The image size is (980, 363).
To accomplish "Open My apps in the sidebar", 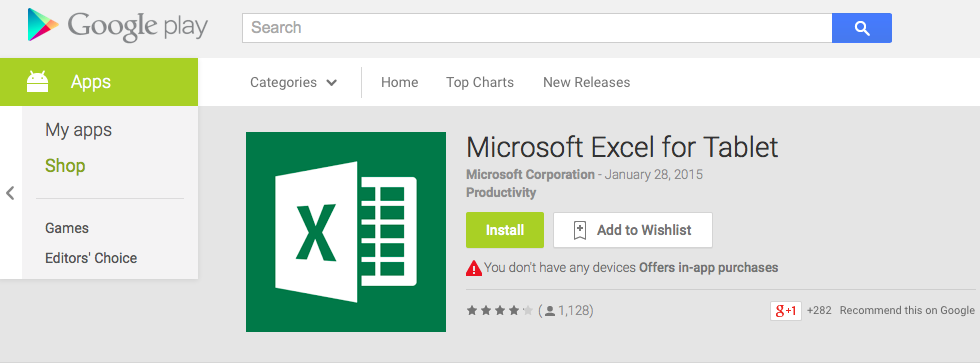I will (x=79, y=130).
